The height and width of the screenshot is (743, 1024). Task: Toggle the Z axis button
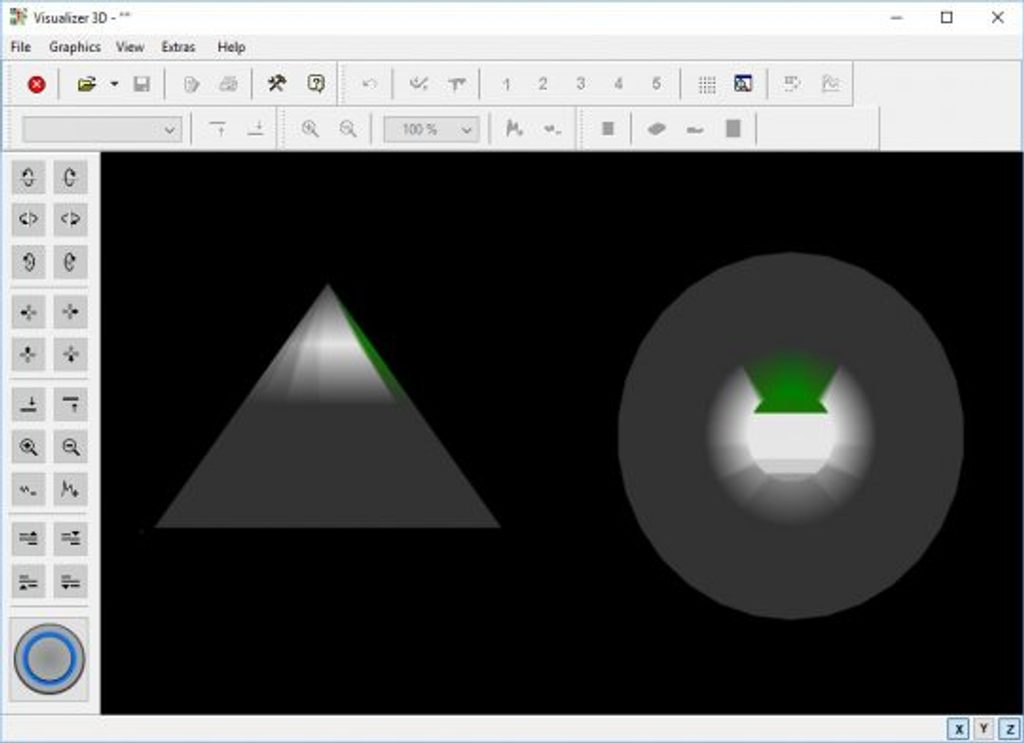coord(1009,729)
